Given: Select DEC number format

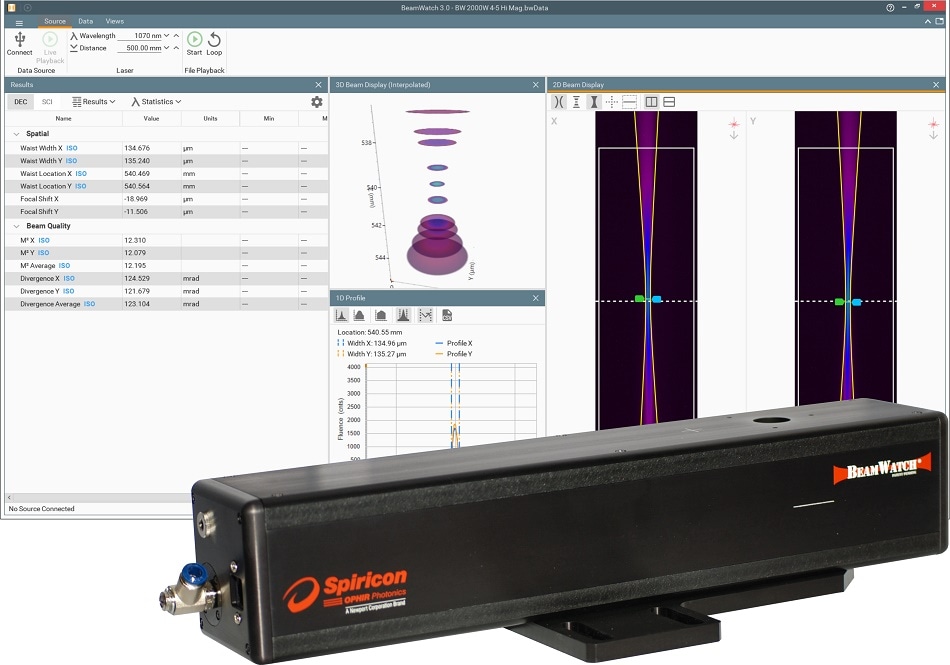Looking at the screenshot, I should pyautogui.click(x=21, y=102).
